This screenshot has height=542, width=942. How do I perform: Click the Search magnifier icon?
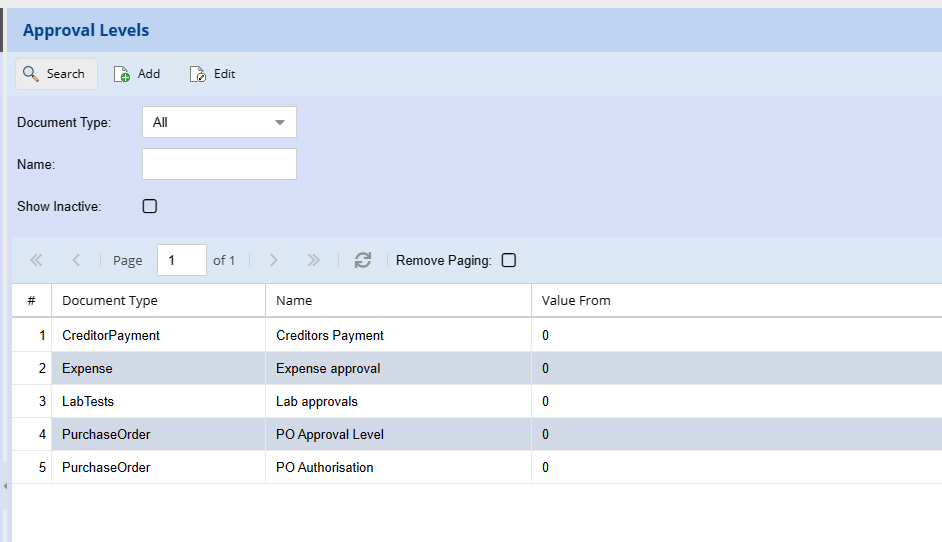[31, 74]
